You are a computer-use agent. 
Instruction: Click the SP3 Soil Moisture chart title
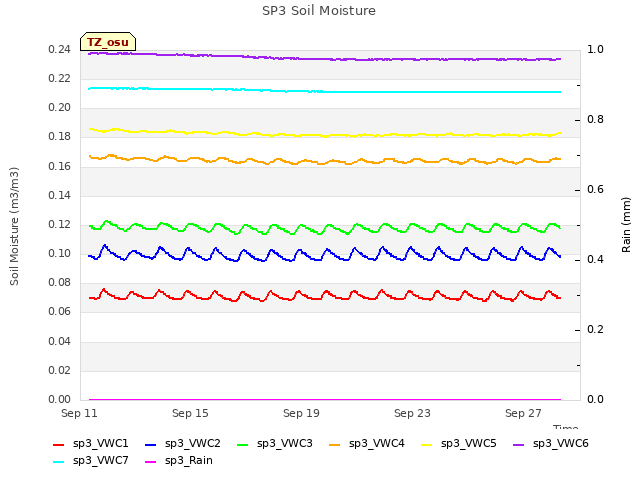click(x=319, y=11)
